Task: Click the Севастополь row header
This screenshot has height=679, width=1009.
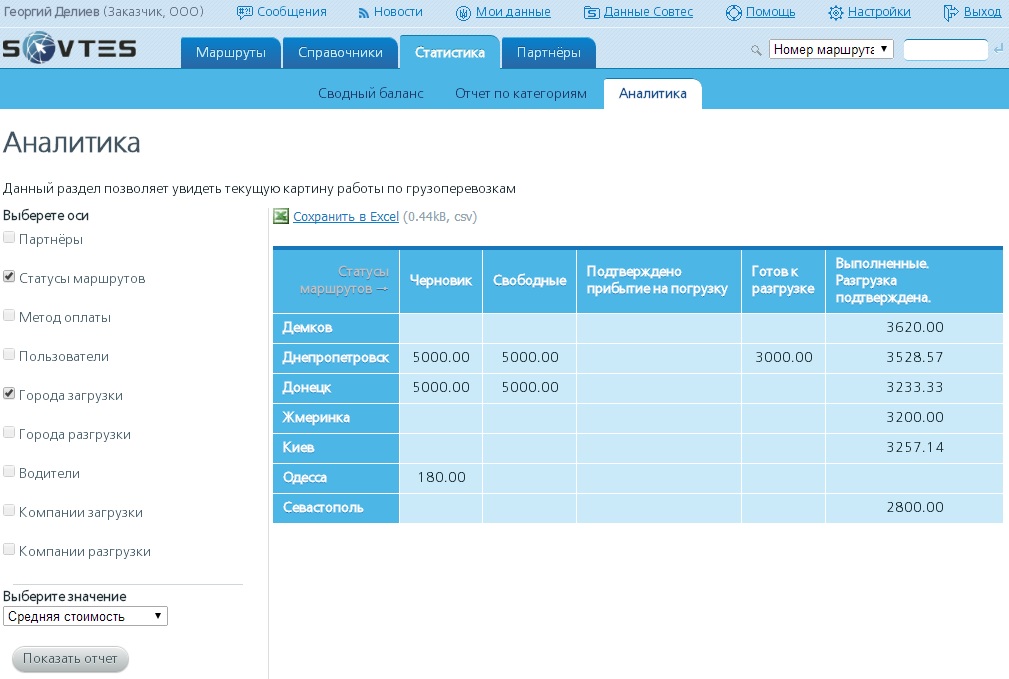Action: click(x=336, y=508)
